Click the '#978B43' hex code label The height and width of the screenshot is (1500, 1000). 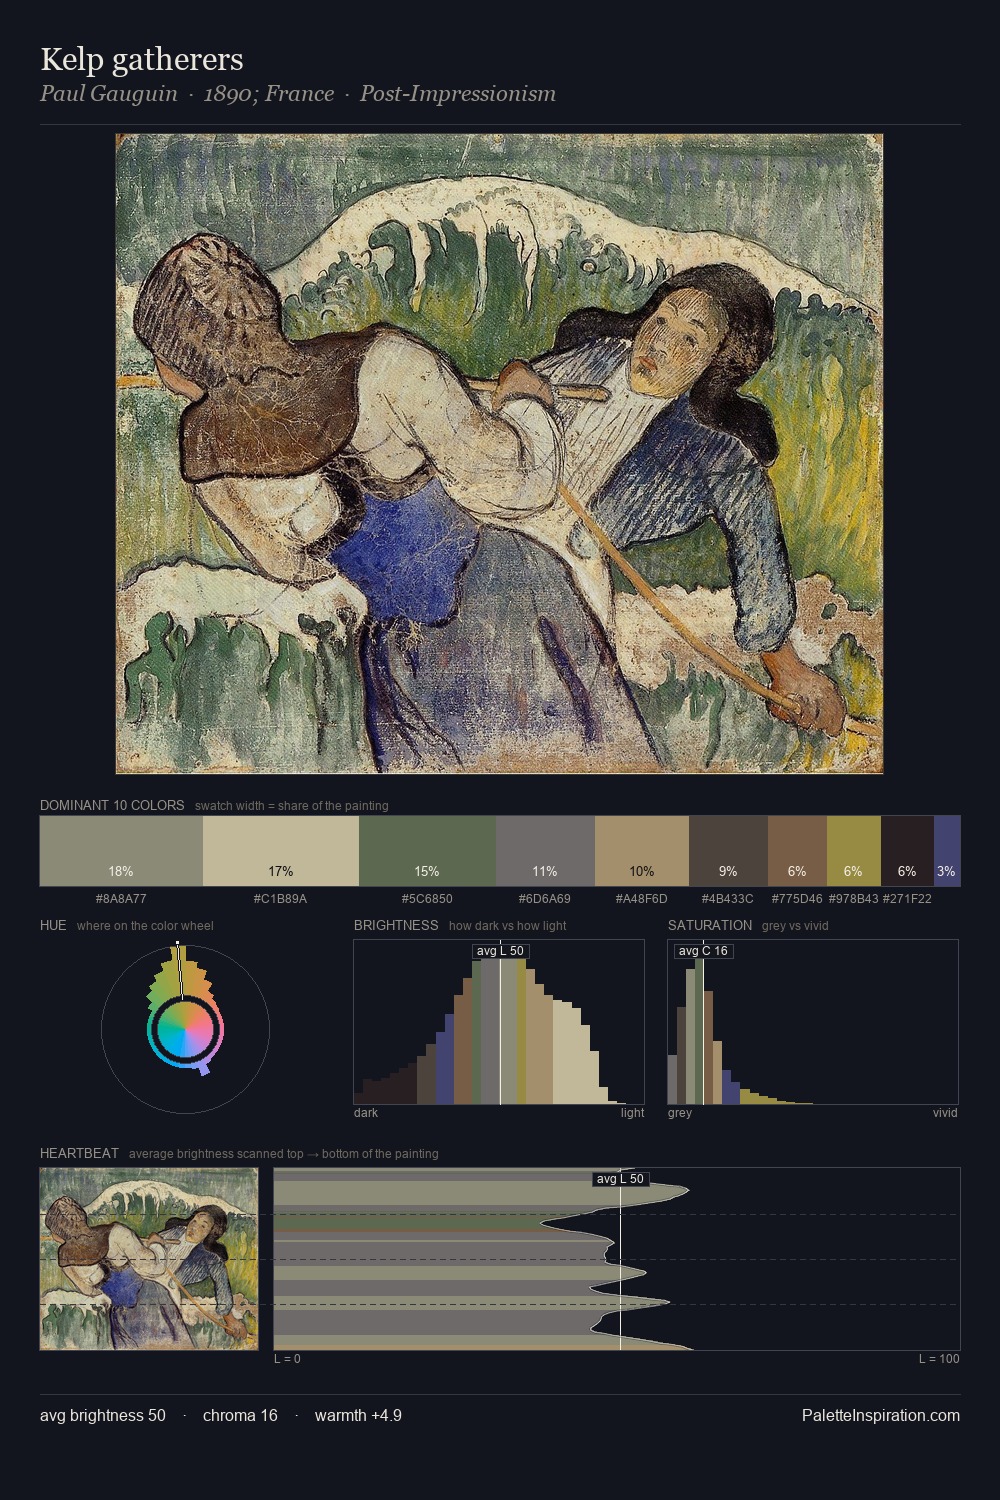[854, 899]
